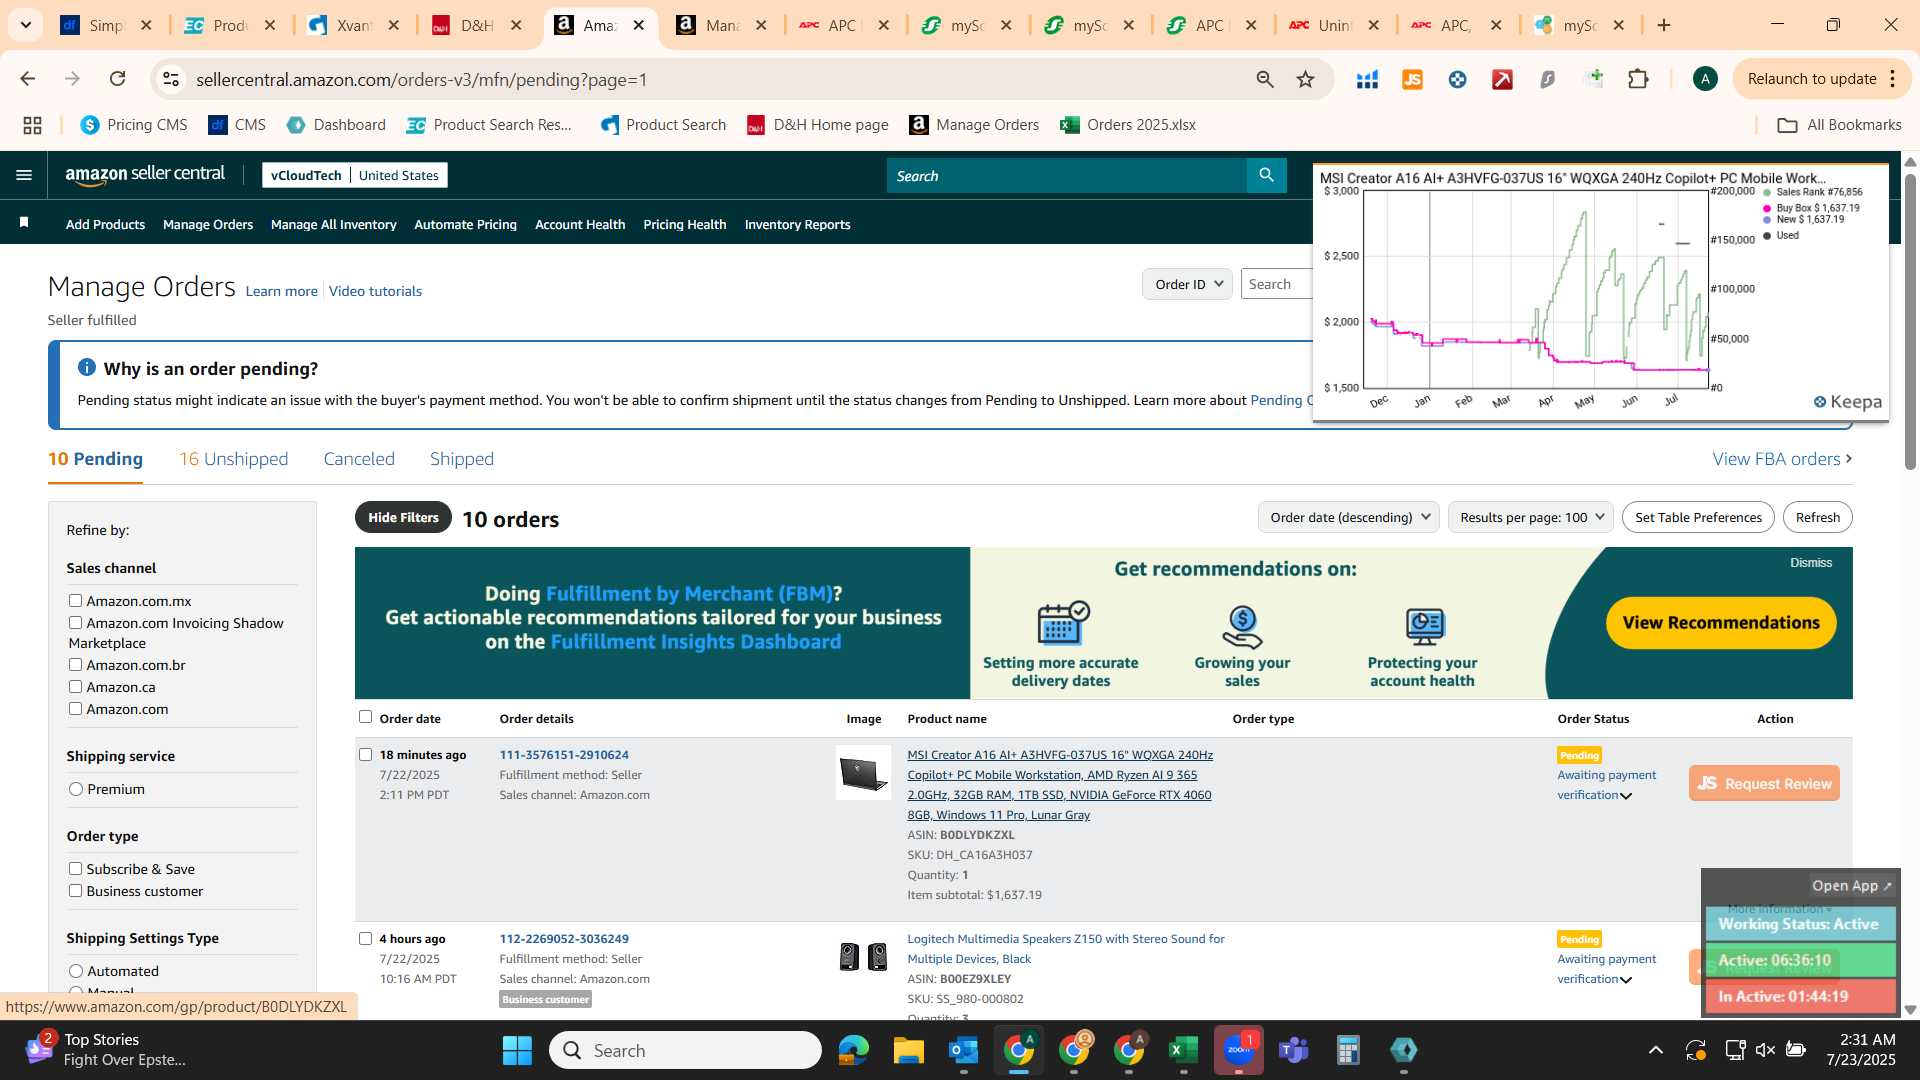The height and width of the screenshot is (1080, 1920).
Task: Open a new browser tab with plus icon
Action: point(1664,25)
